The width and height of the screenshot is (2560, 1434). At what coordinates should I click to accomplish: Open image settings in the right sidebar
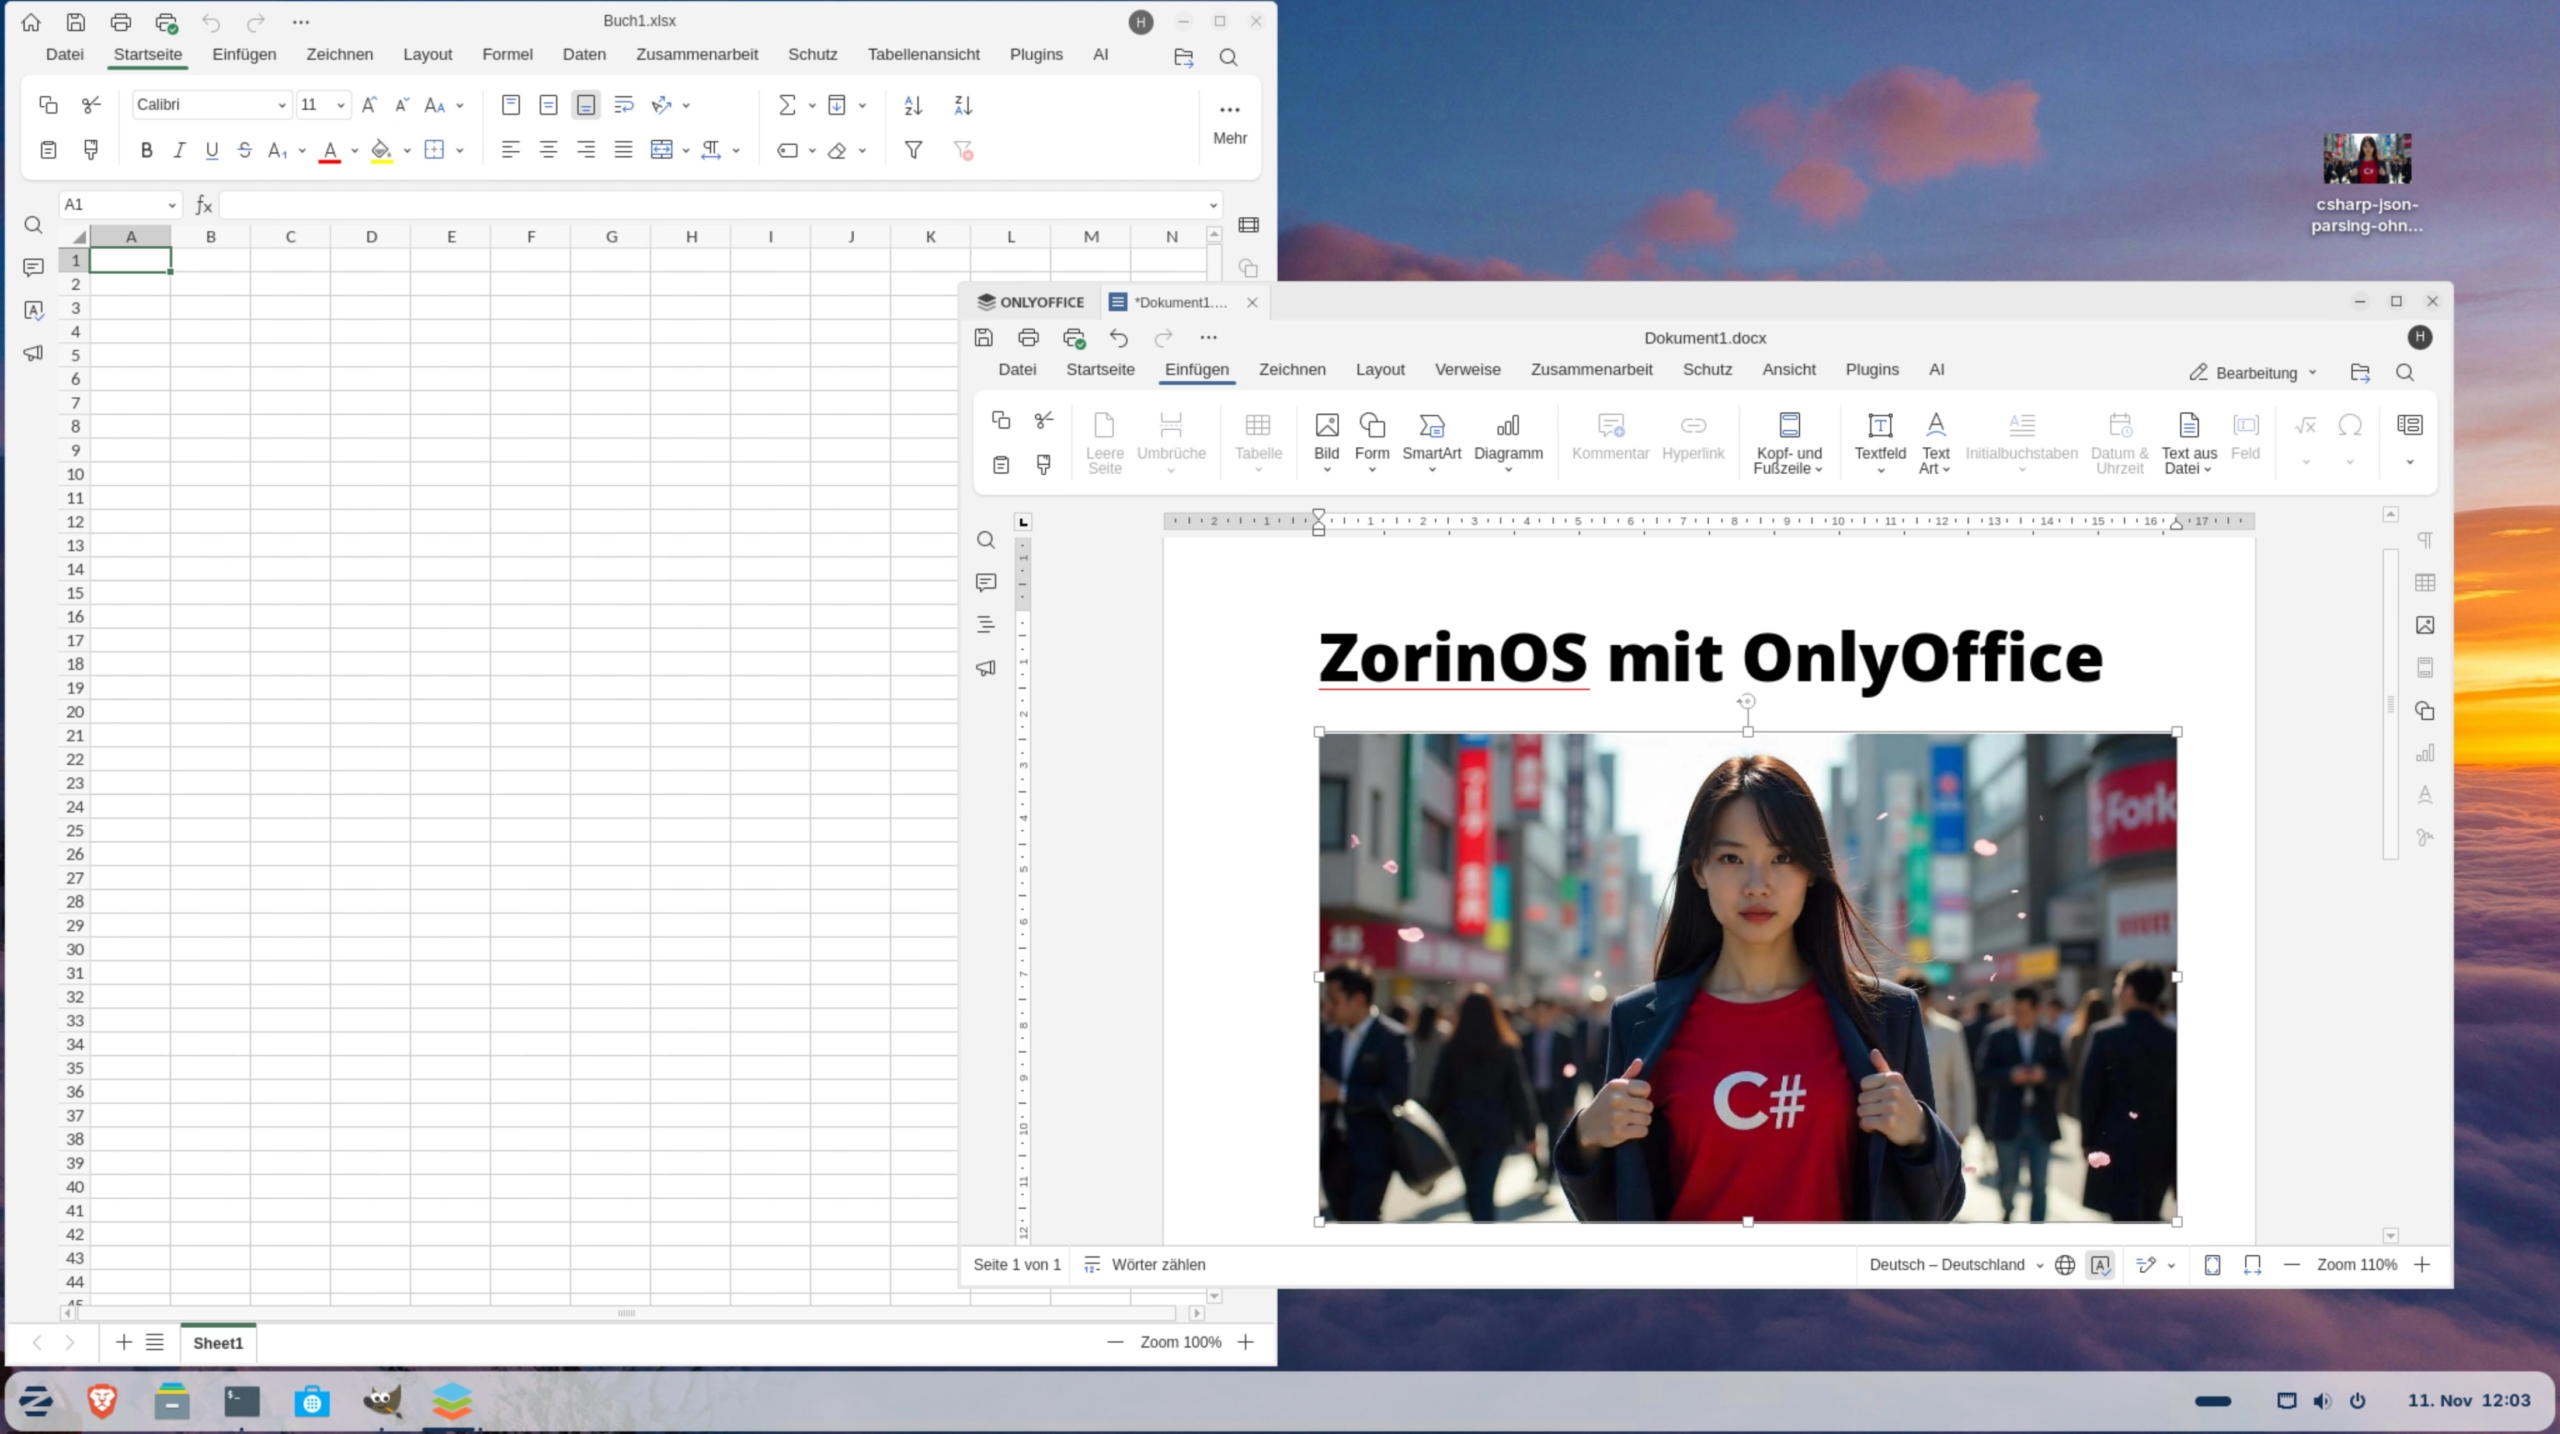coord(2424,624)
